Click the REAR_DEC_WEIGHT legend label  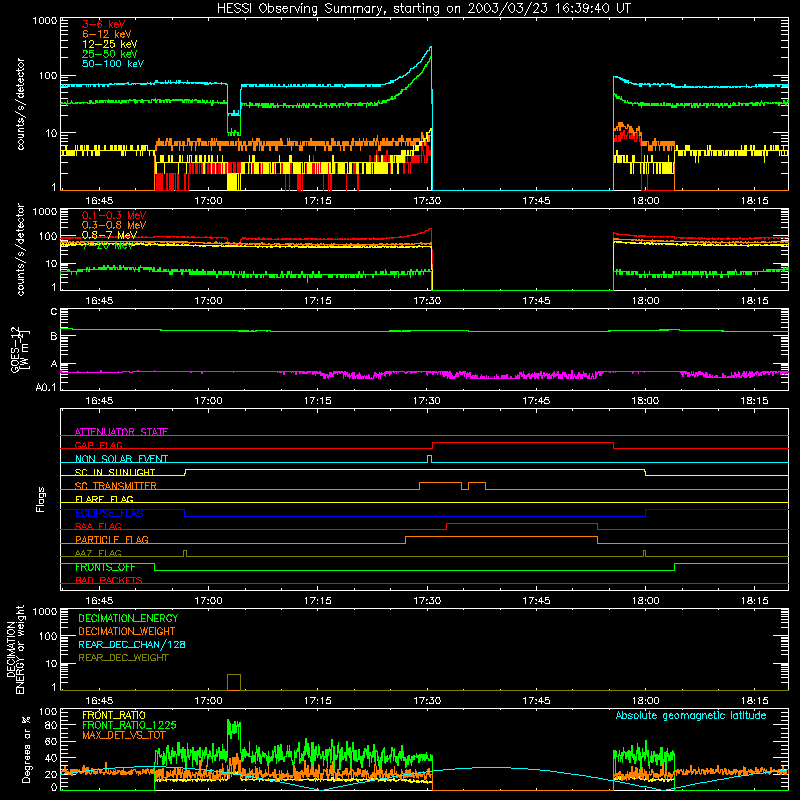[x=123, y=658]
